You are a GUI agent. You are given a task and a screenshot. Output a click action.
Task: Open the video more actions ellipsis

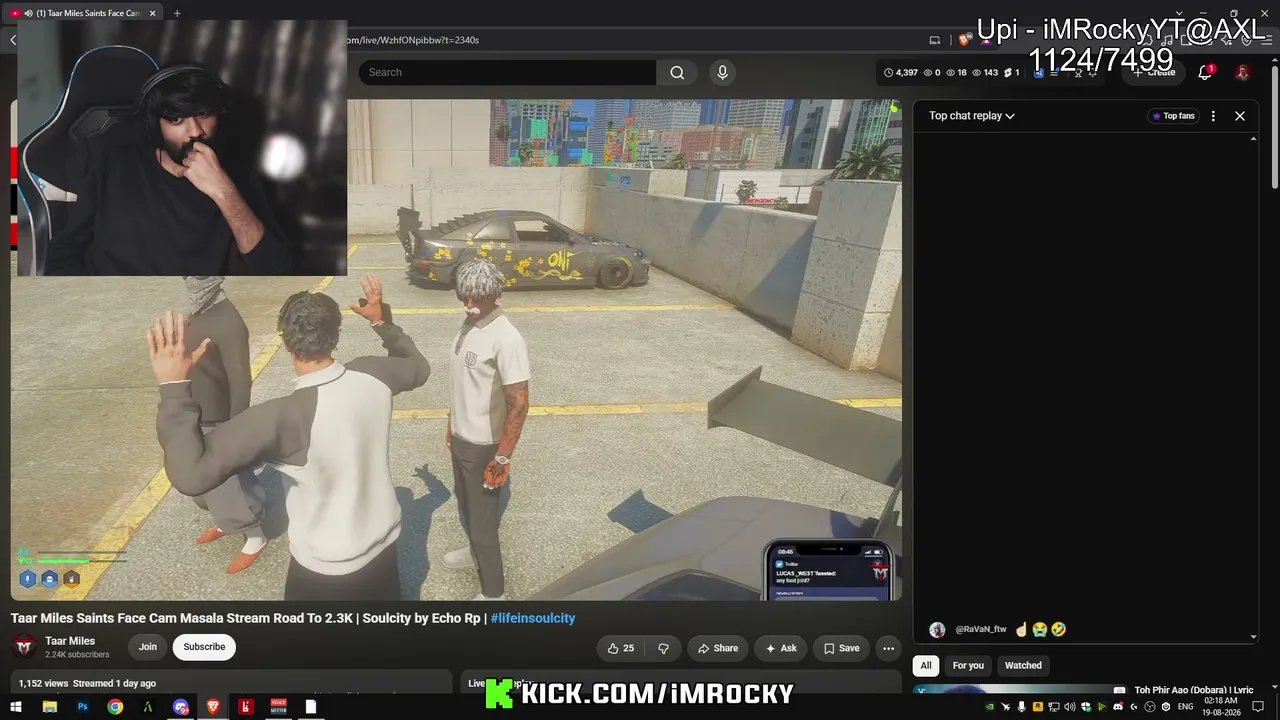[888, 648]
